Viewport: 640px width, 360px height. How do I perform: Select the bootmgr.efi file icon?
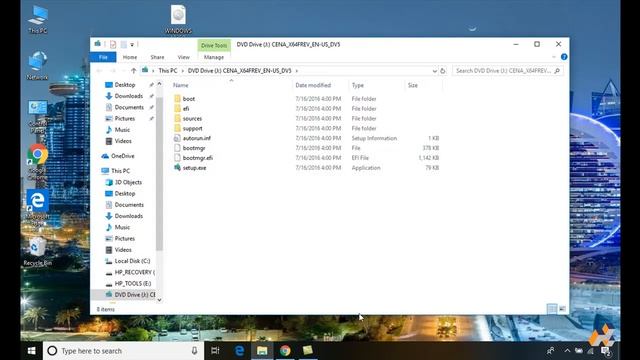(x=177, y=158)
